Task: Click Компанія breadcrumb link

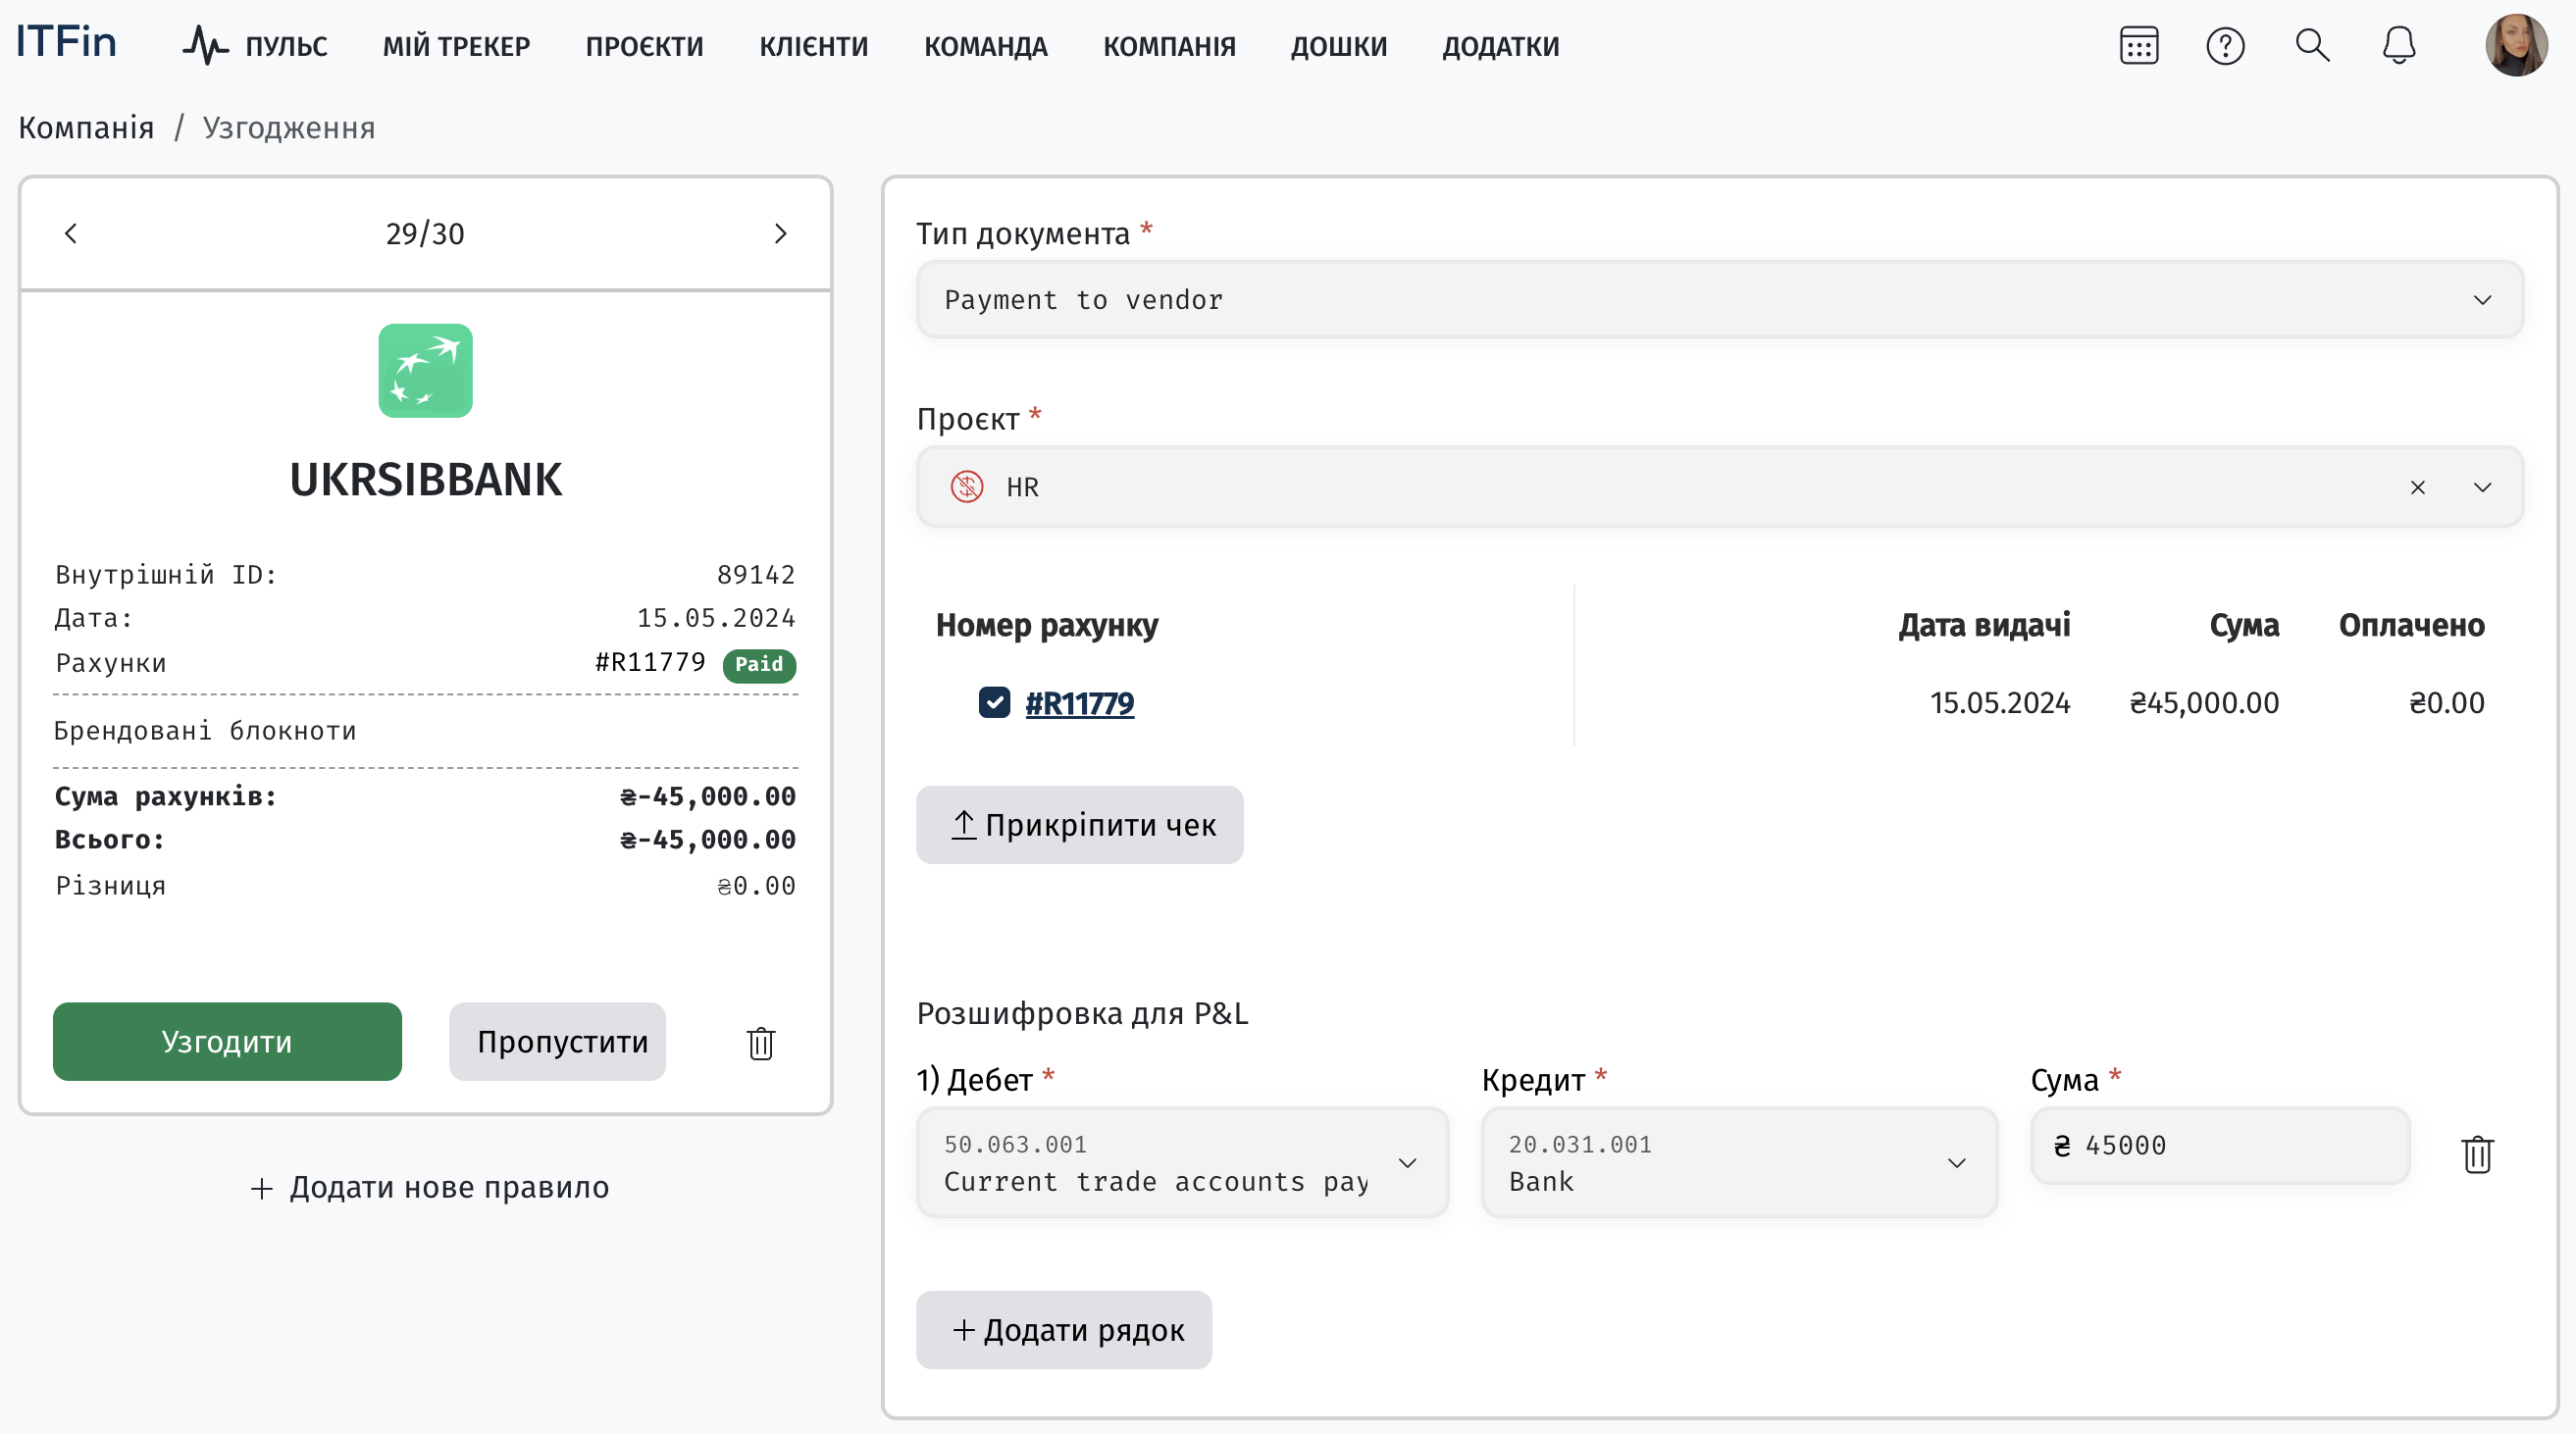Action: click(86, 128)
